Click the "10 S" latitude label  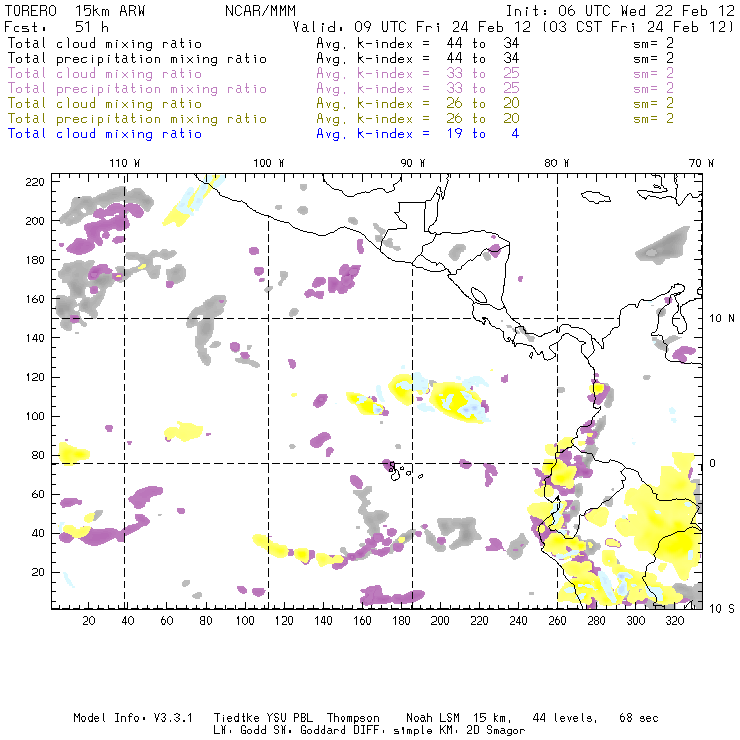722,609
